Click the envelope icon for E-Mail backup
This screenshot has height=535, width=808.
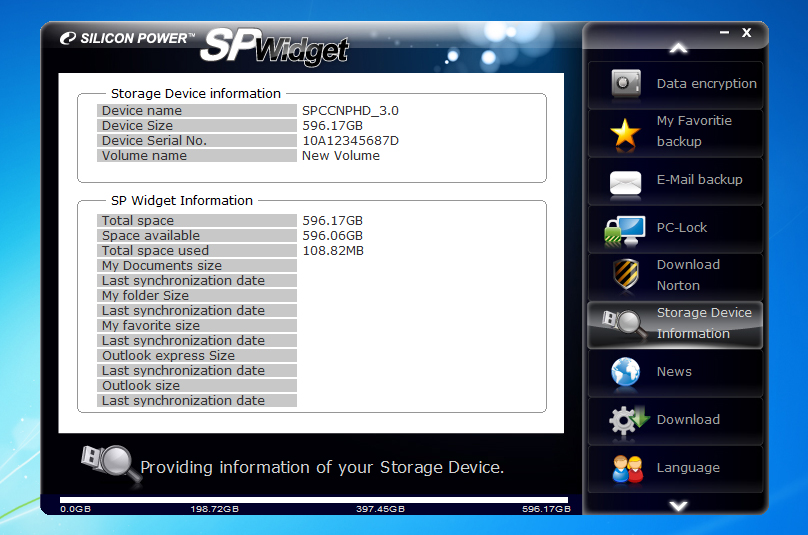[626, 181]
